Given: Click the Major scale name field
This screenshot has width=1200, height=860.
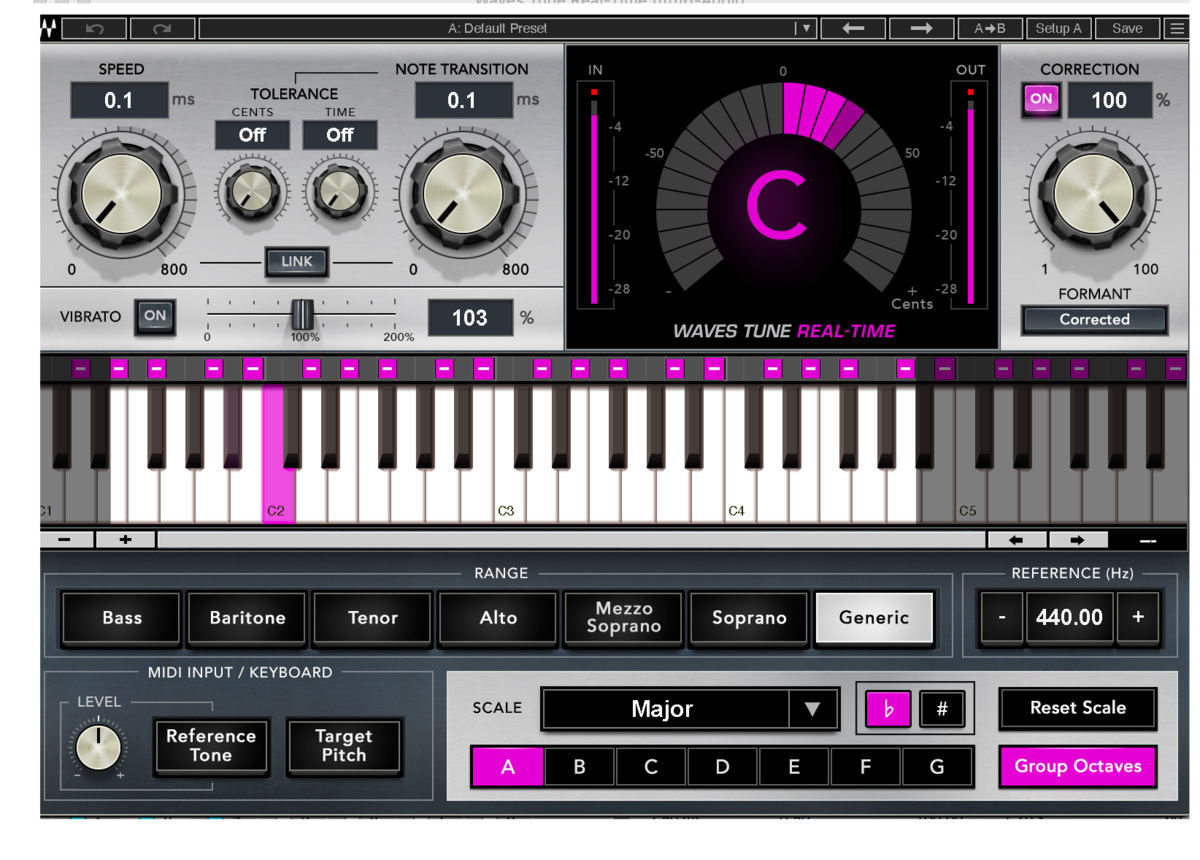Looking at the screenshot, I should click(x=665, y=709).
